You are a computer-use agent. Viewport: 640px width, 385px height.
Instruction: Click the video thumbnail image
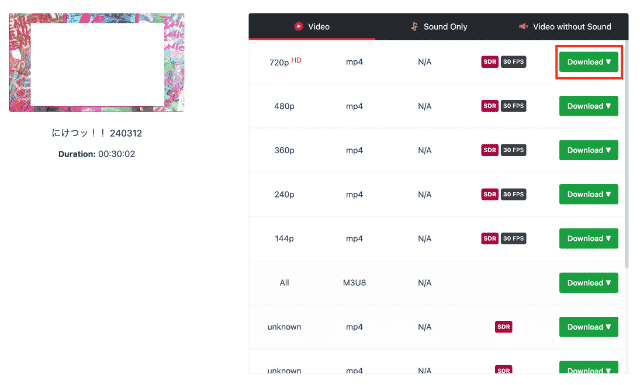click(x=97, y=62)
